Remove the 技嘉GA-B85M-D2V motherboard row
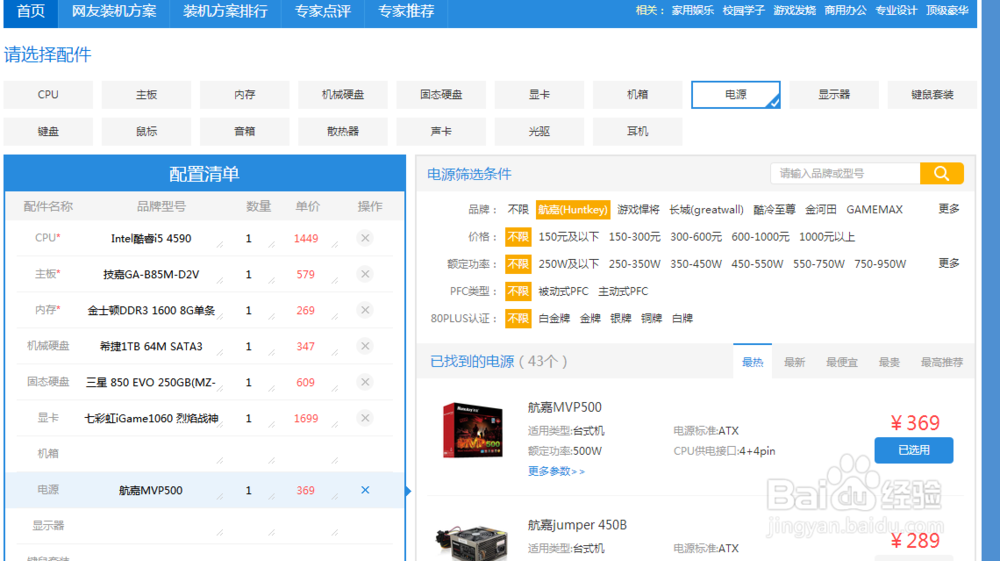Screen dimensions: 1000x561 (365, 274)
